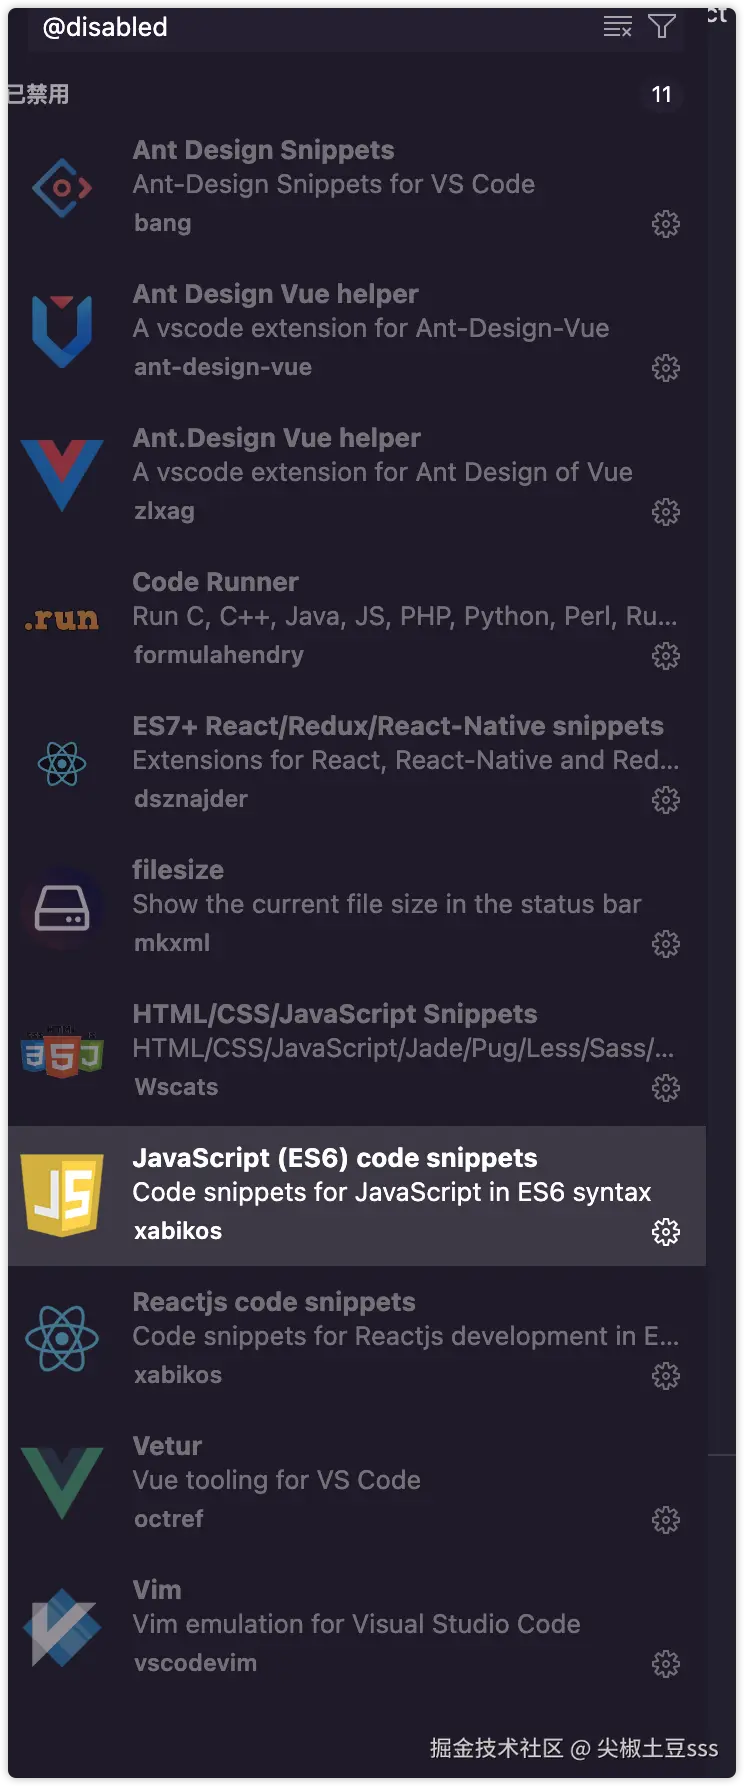Click gear icon for filesize extension
Screen dimensions: 744x1786
pos(666,944)
